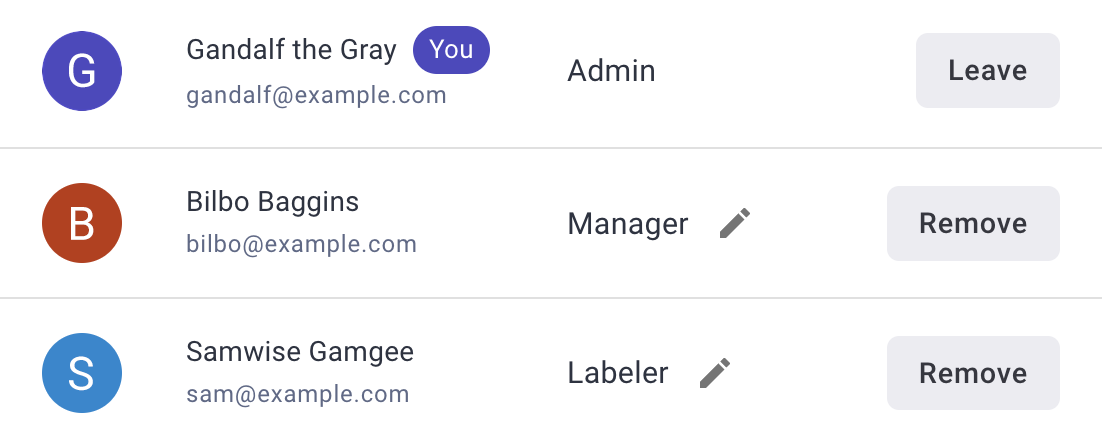This screenshot has width=1102, height=442.
Task: Leave the team as Gandalf
Action: pyautogui.click(x=987, y=71)
